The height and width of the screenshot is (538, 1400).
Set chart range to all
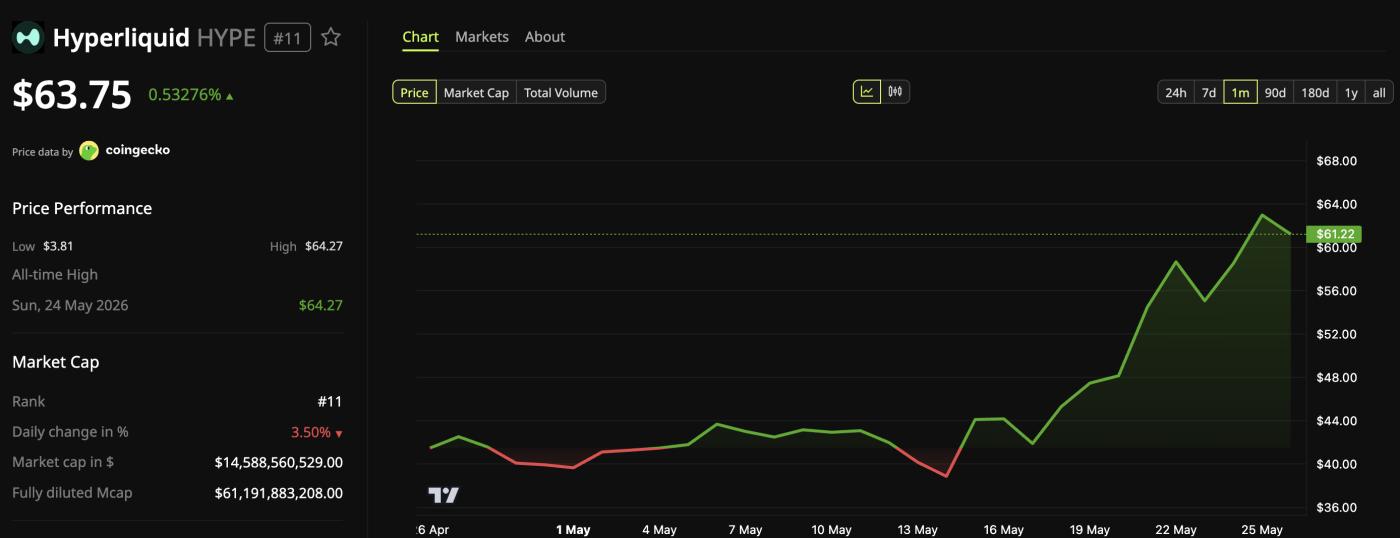(x=1379, y=92)
